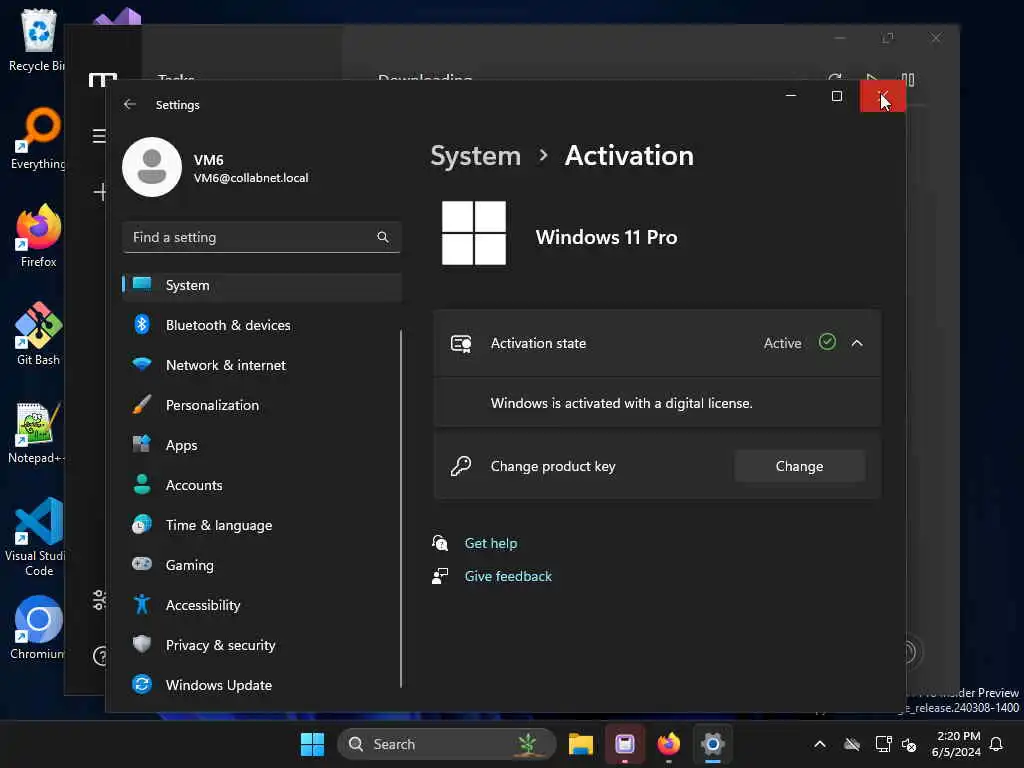Open Network & internet settings

[x=261, y=365]
